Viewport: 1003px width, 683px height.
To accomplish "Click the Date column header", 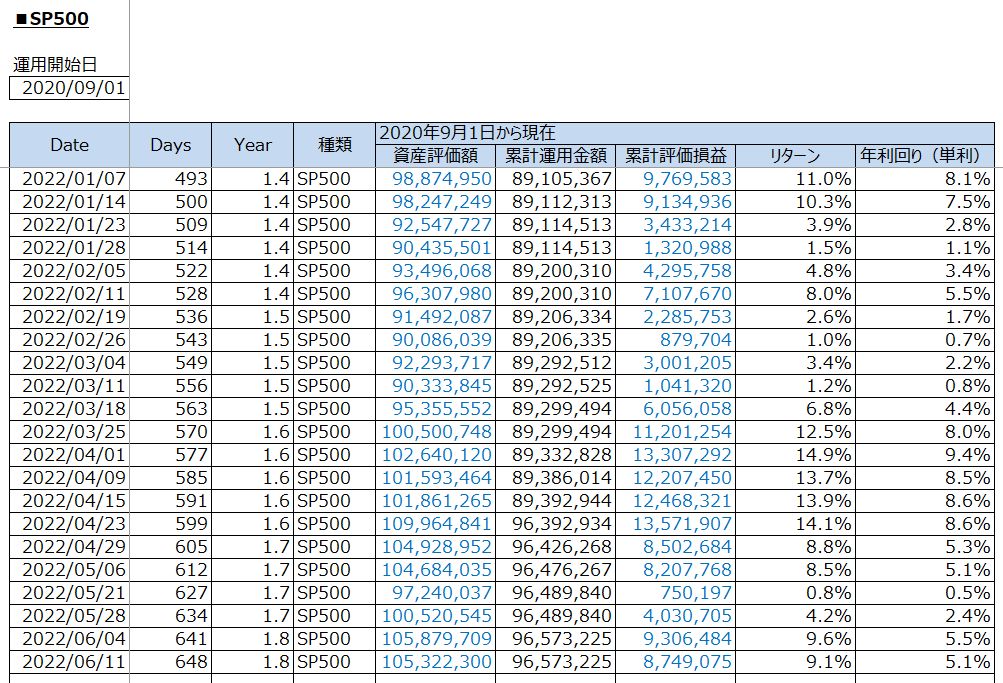I will (69, 145).
